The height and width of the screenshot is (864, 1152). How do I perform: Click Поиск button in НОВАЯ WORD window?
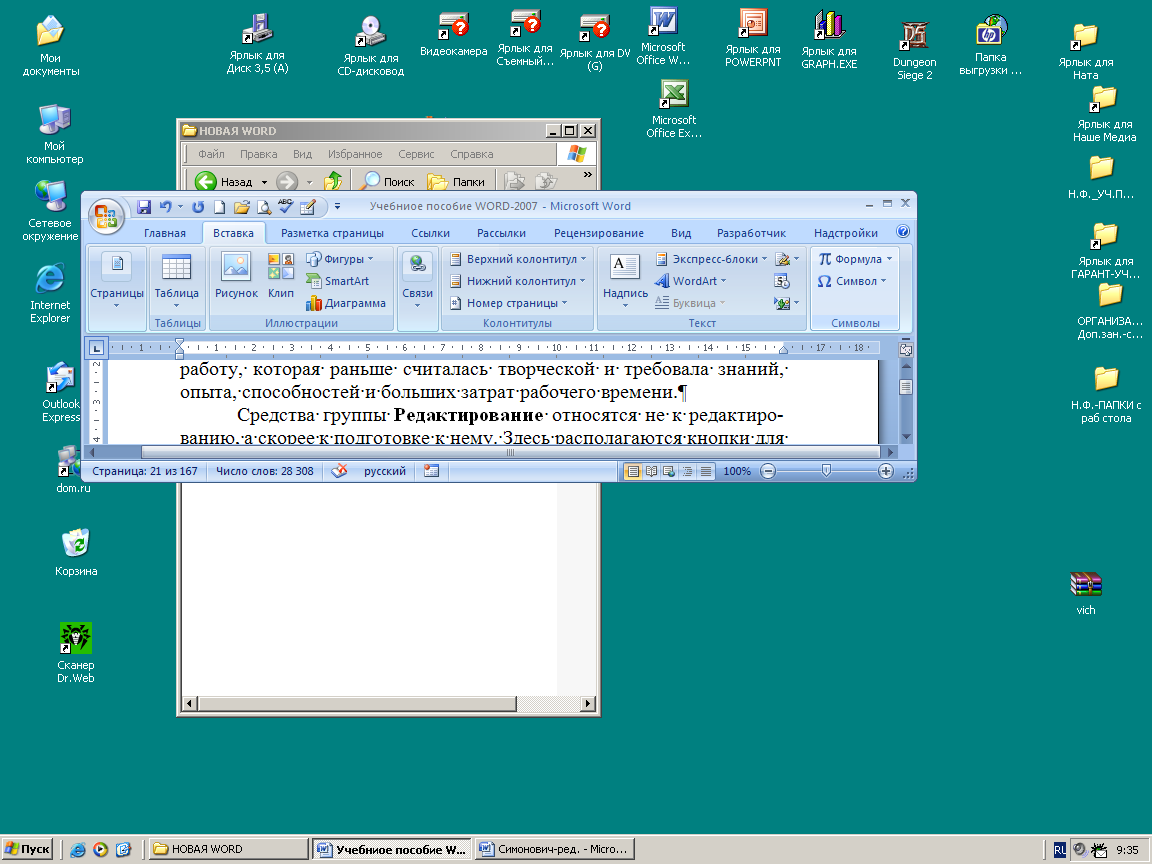[x=389, y=181]
